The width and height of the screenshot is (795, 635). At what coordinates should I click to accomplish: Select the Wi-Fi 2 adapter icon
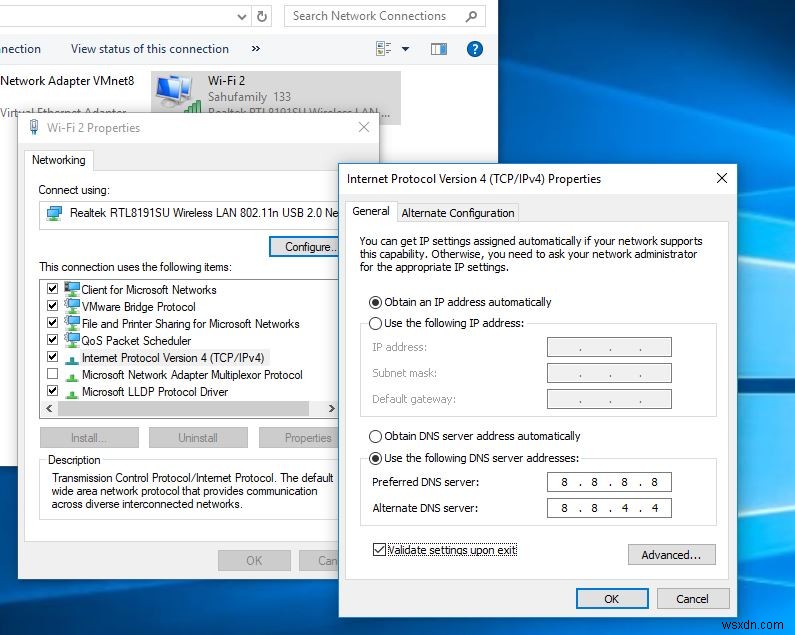(177, 94)
